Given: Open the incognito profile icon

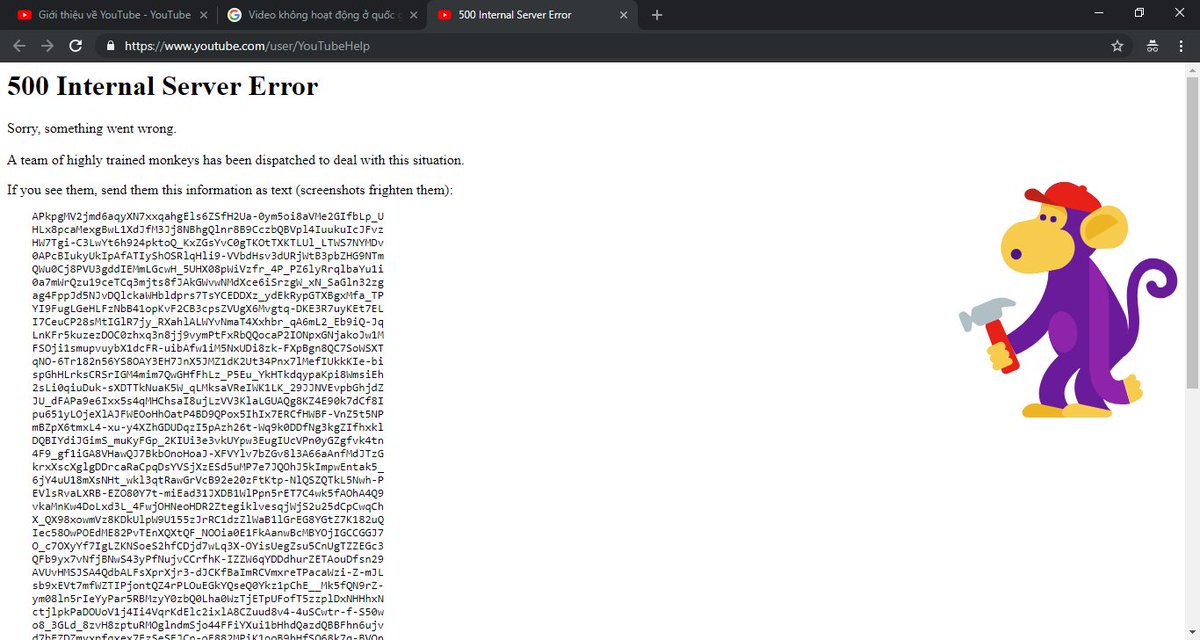Looking at the screenshot, I should pyautogui.click(x=1151, y=46).
